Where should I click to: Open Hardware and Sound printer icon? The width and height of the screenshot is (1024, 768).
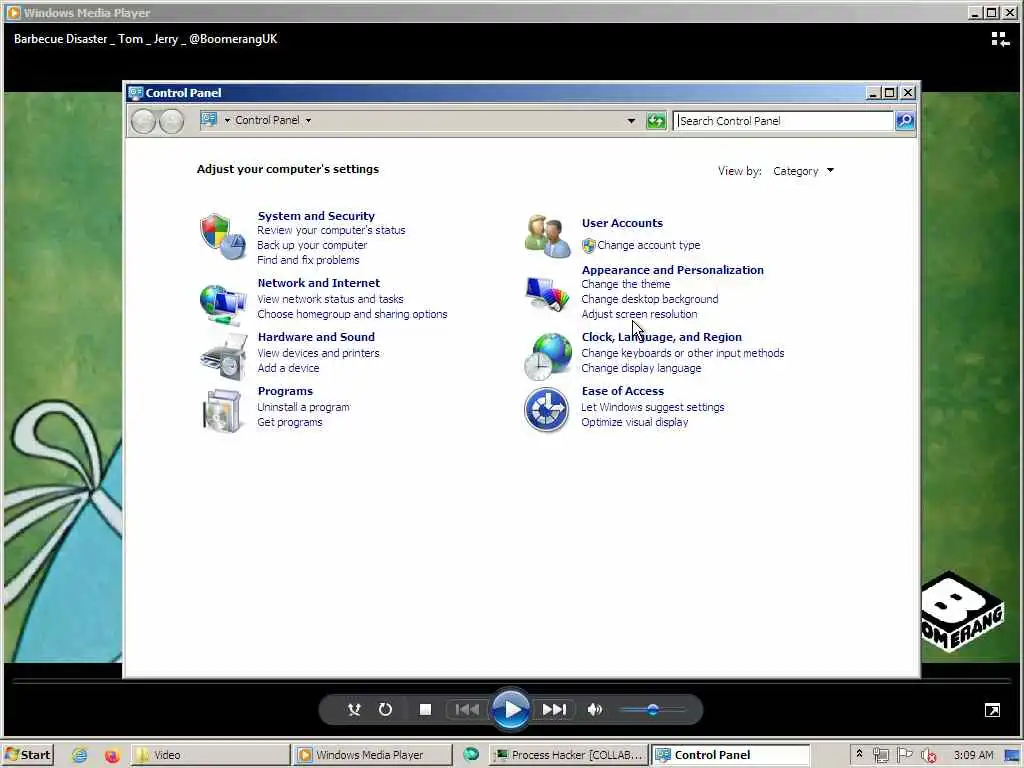point(224,357)
